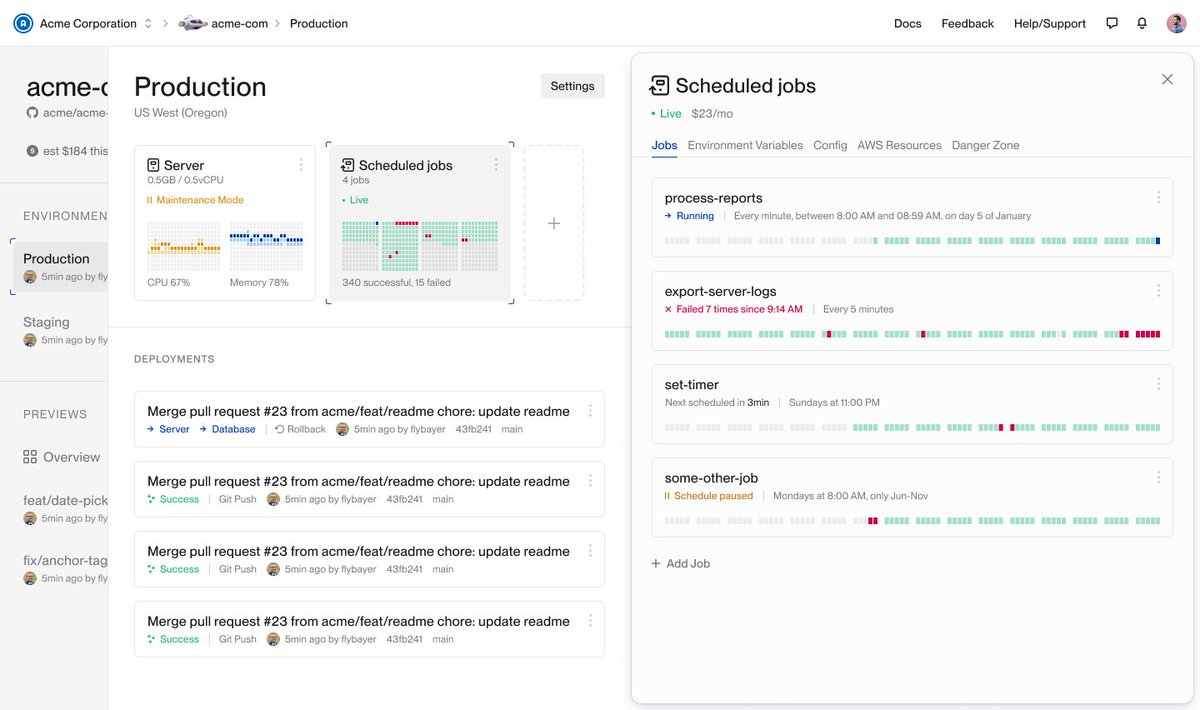Click Add Job below some-other-job
This screenshot has height=710, width=1200.
tap(681, 563)
